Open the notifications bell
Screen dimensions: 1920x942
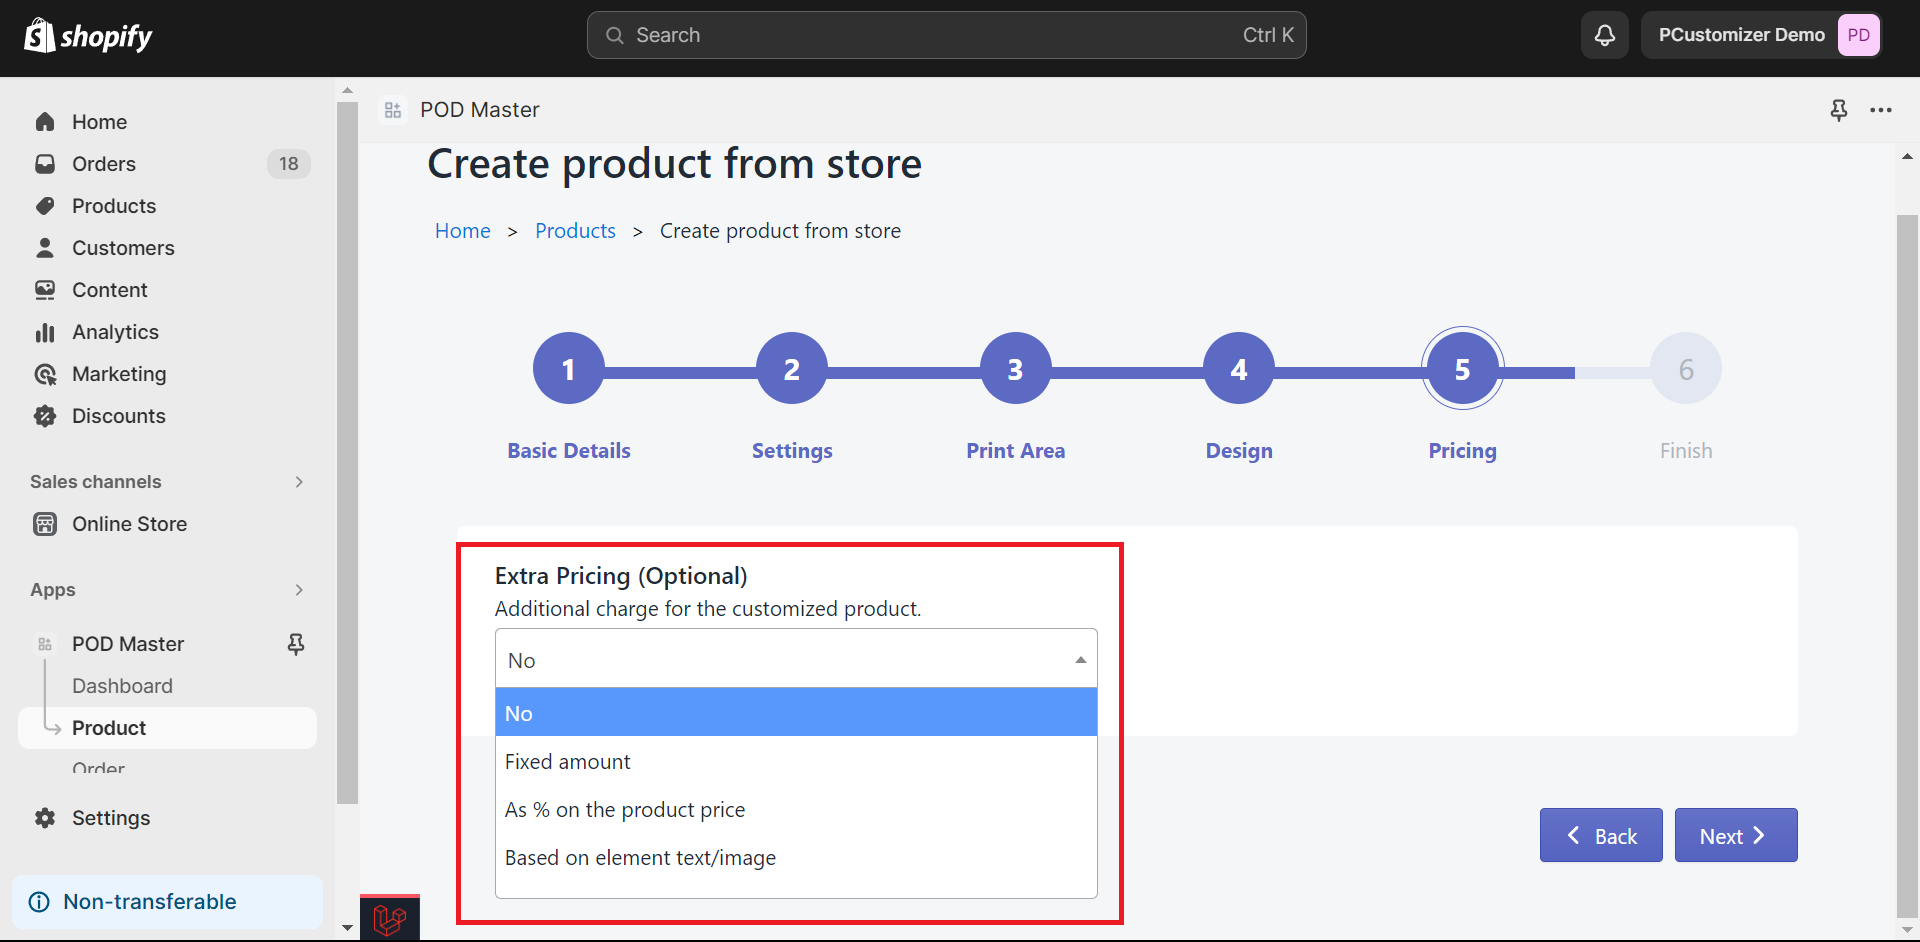(x=1604, y=35)
